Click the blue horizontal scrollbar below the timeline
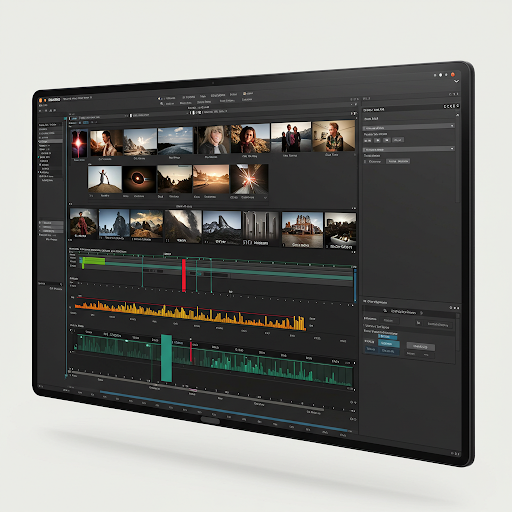 pos(225,412)
